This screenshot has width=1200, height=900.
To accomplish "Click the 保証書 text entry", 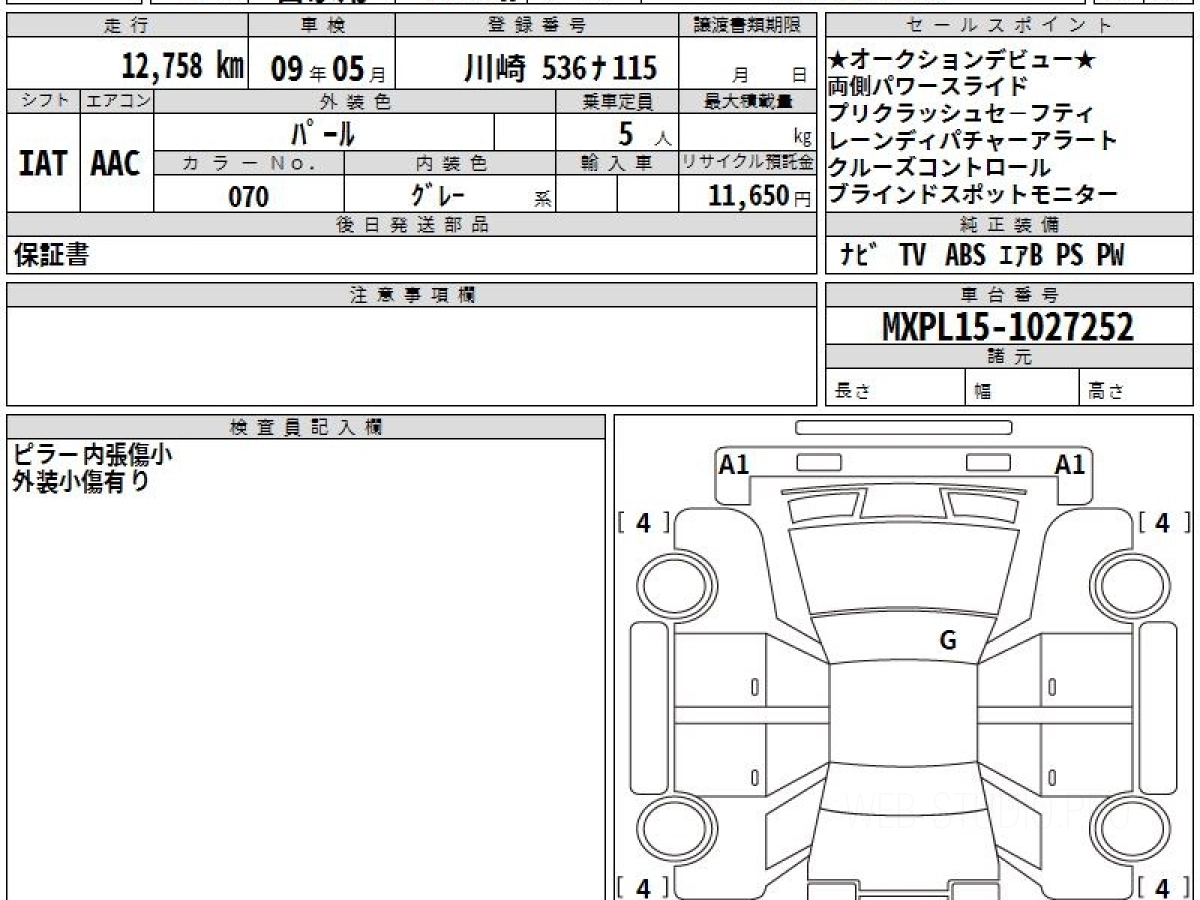I will coord(51,256).
